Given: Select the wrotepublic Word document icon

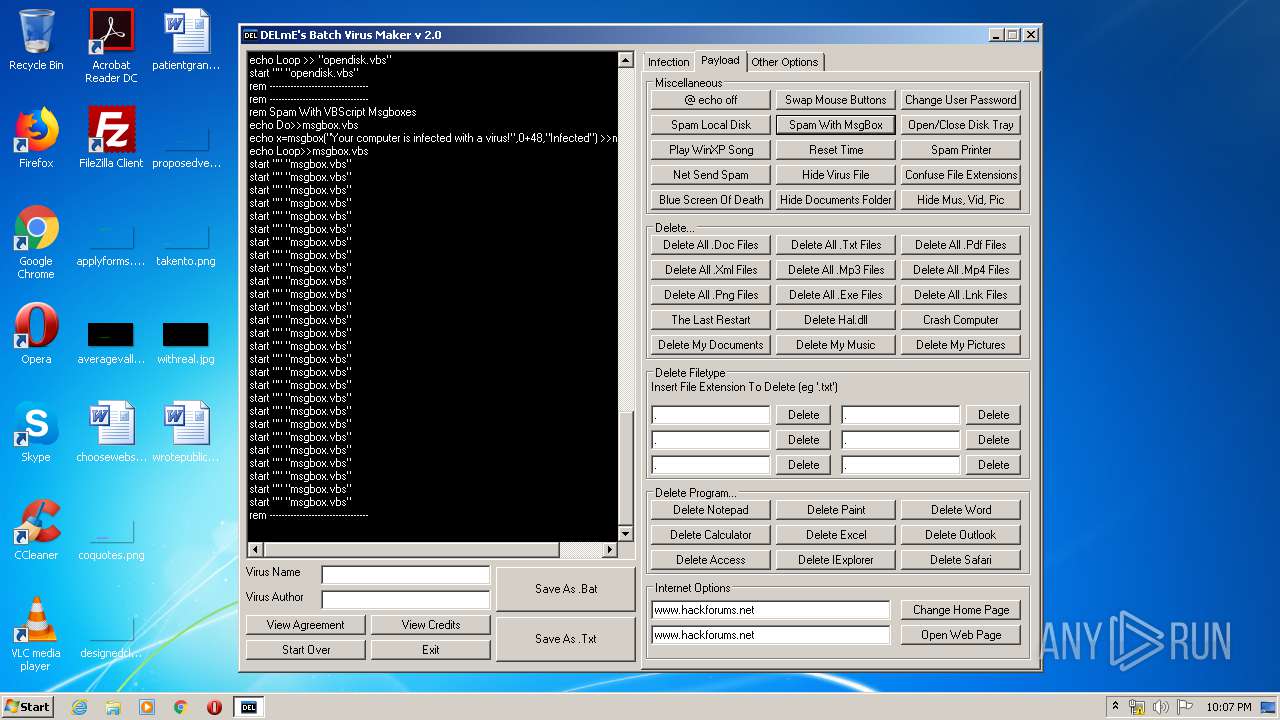Looking at the screenshot, I should [x=186, y=432].
